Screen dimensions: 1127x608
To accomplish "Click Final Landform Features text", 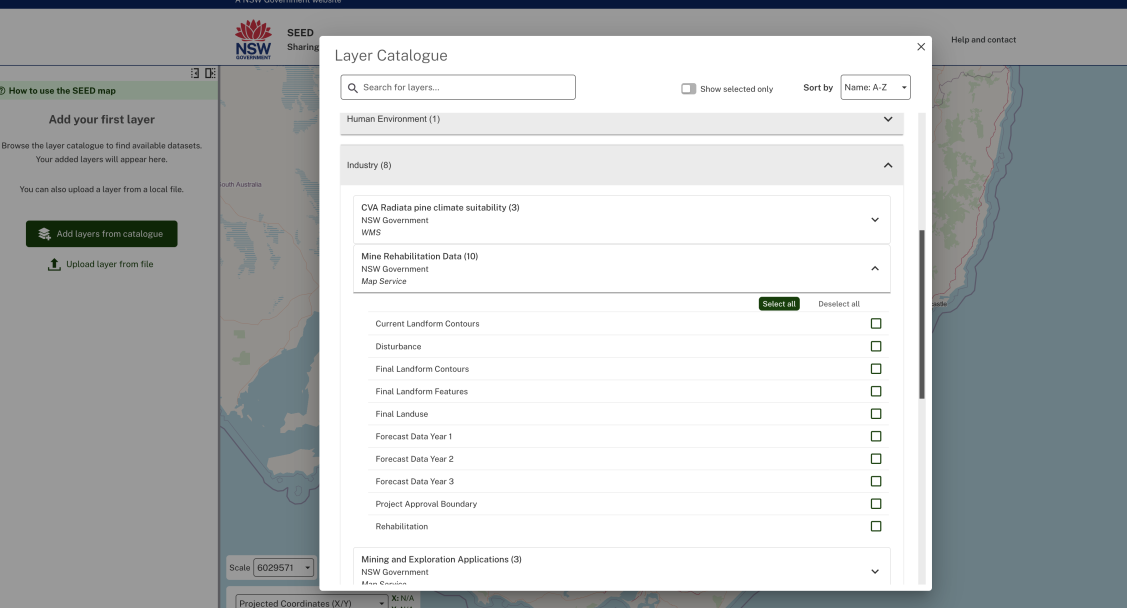I will (x=421, y=392).
